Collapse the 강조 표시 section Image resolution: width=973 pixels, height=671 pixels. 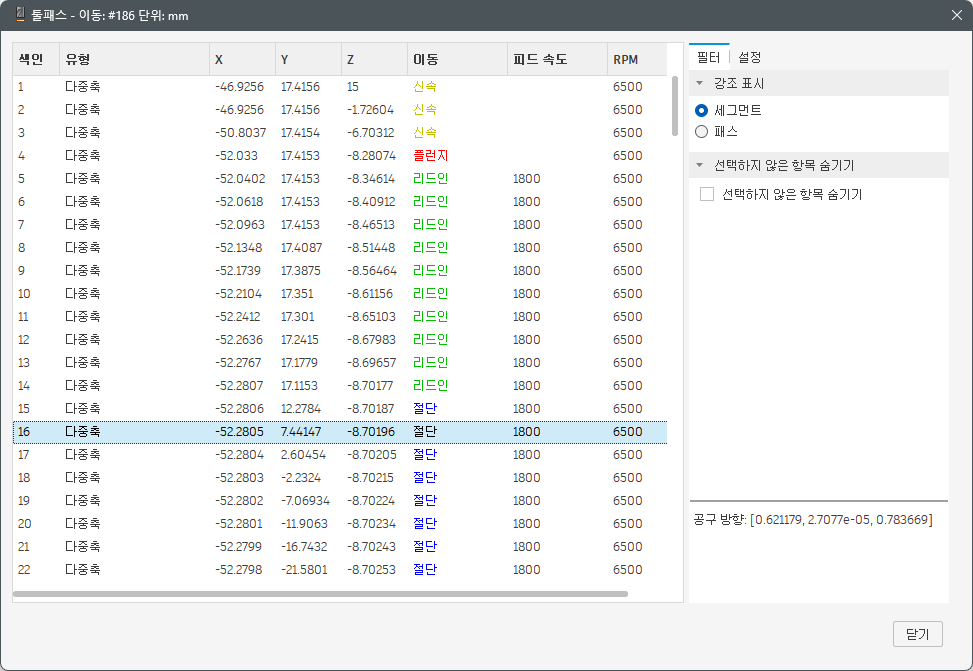tap(699, 83)
